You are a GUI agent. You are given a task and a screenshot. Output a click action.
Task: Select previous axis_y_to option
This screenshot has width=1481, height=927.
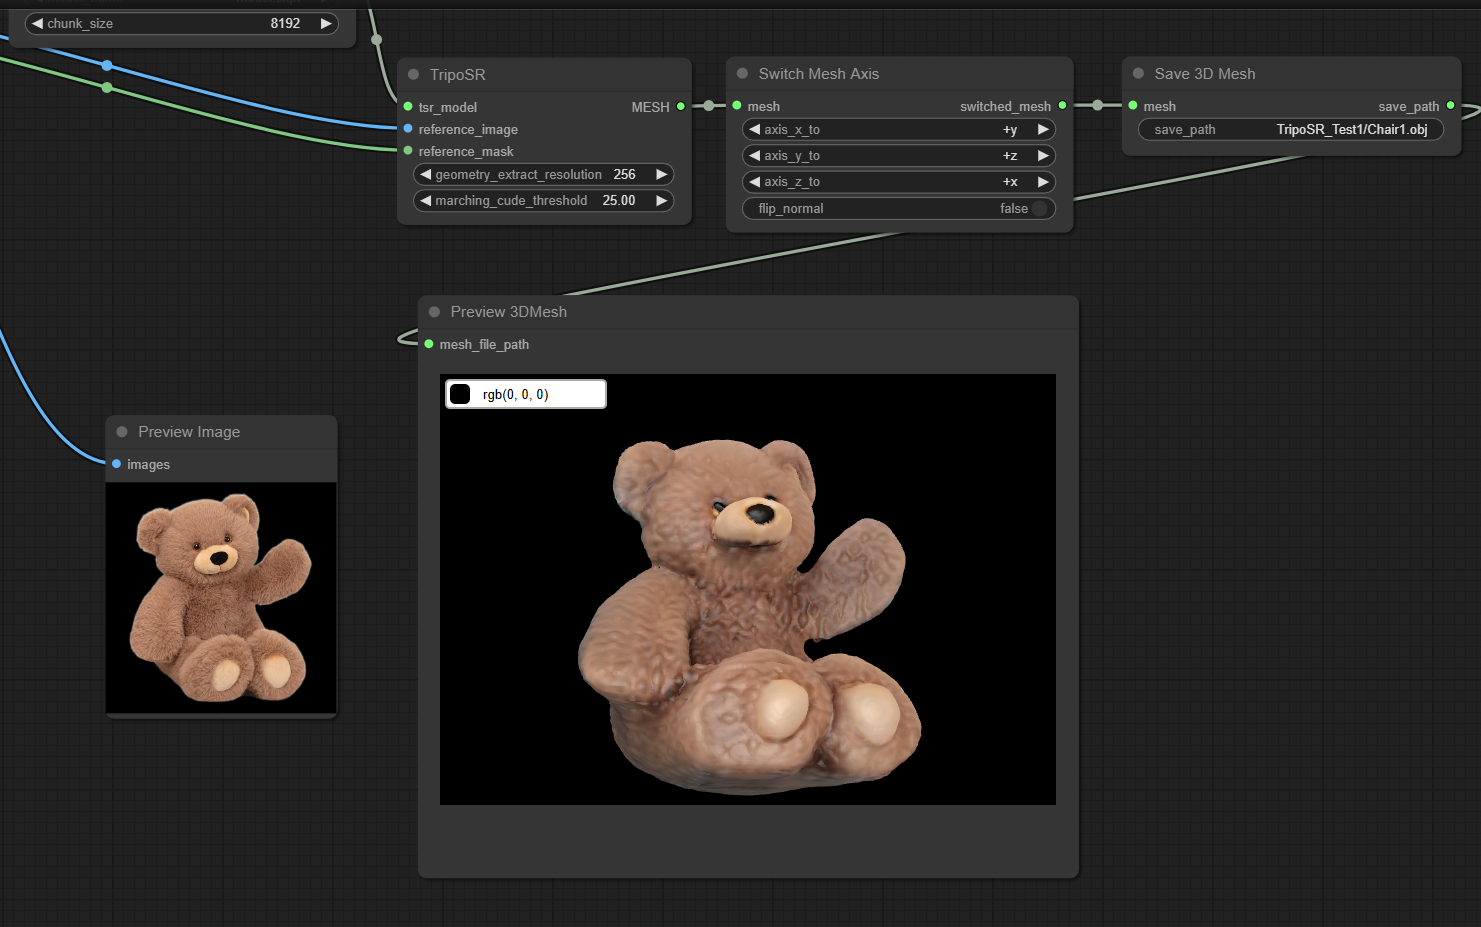coord(755,156)
